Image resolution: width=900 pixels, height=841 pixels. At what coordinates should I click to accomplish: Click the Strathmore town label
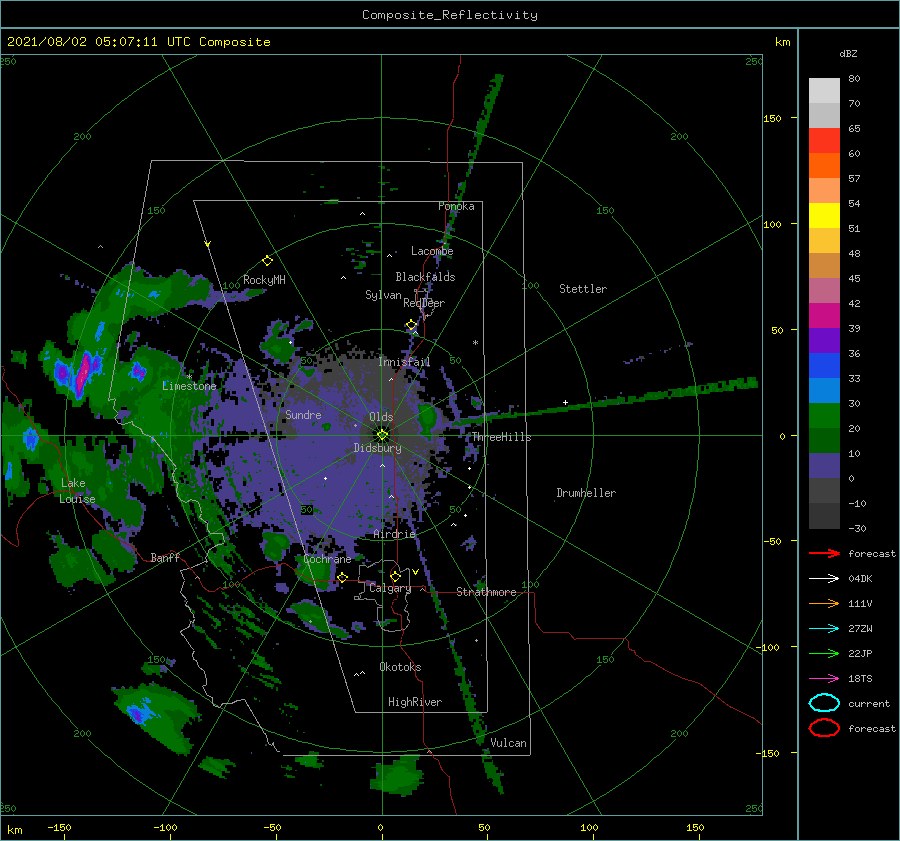[x=486, y=592]
